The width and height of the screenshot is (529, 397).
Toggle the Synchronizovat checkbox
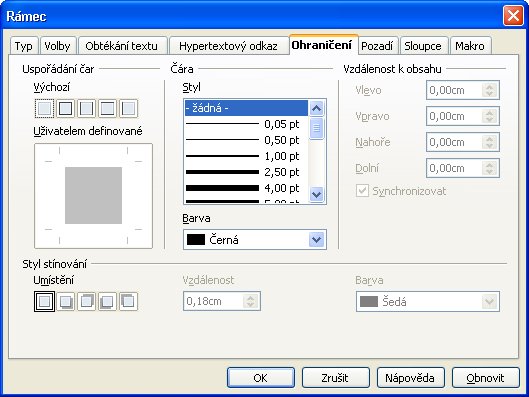pos(362,191)
